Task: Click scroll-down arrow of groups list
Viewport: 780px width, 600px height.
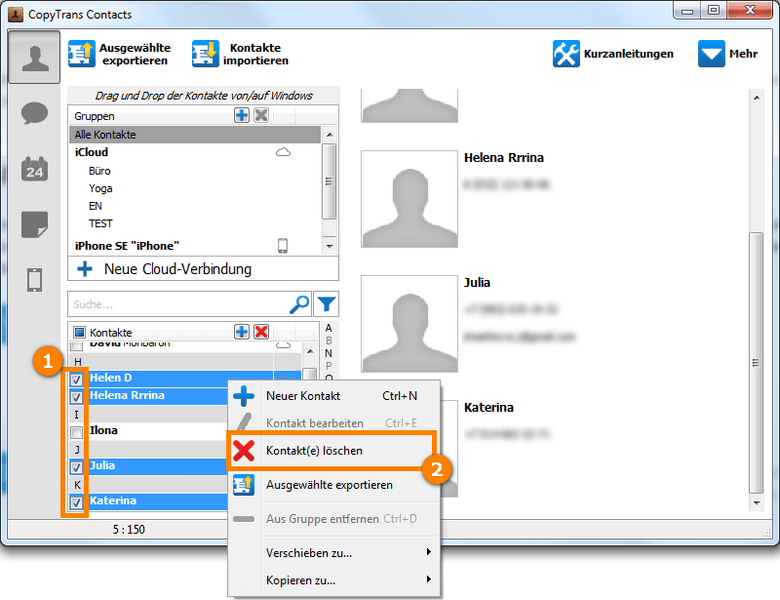Action: tap(329, 246)
